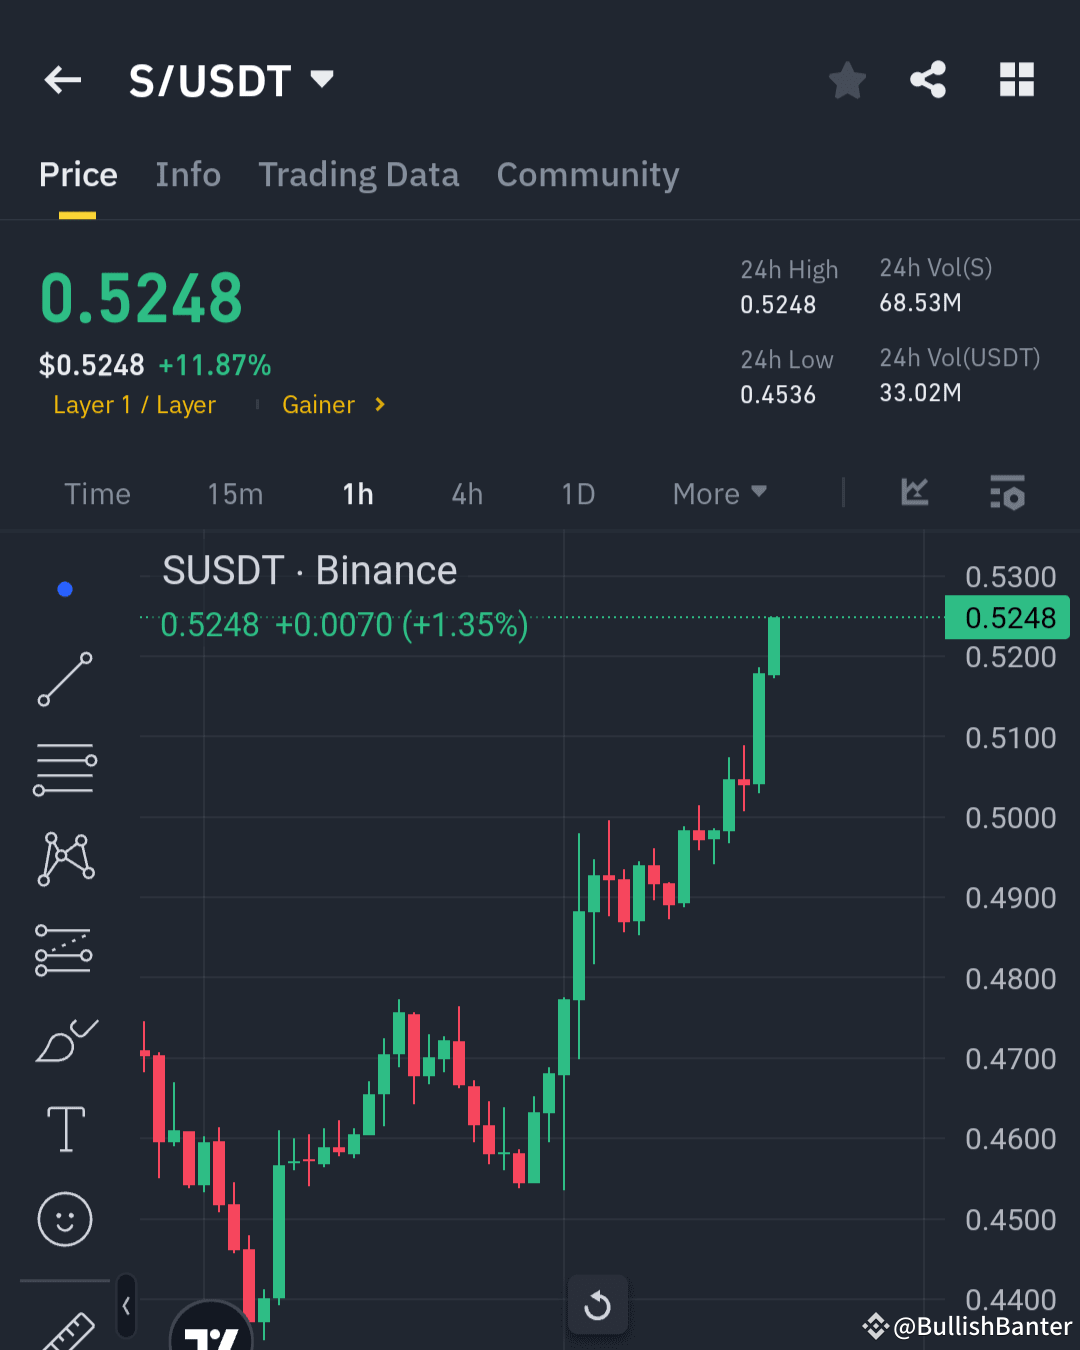Open the More timeframes dropdown
The height and width of the screenshot is (1350, 1080).
pos(718,493)
